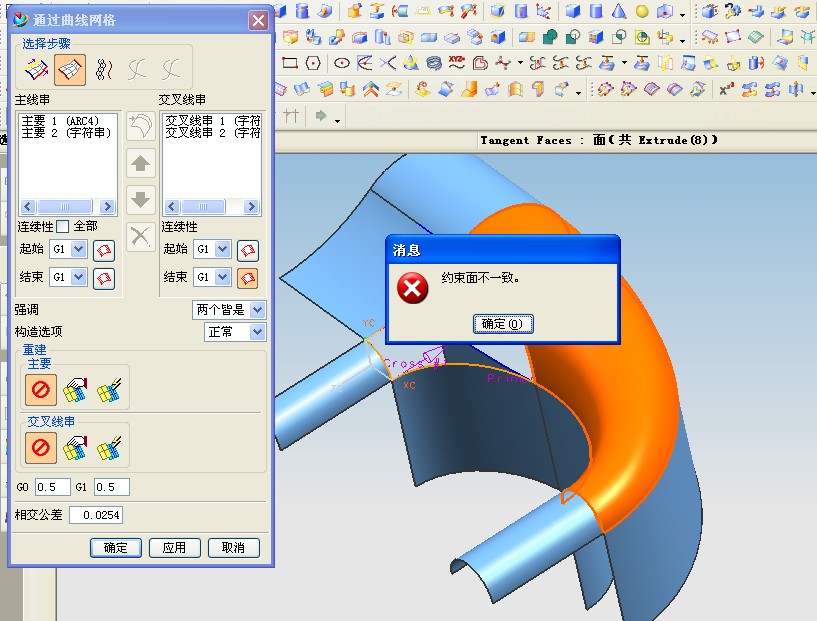
Task: Click the remove string X icon
Action: click(x=141, y=236)
